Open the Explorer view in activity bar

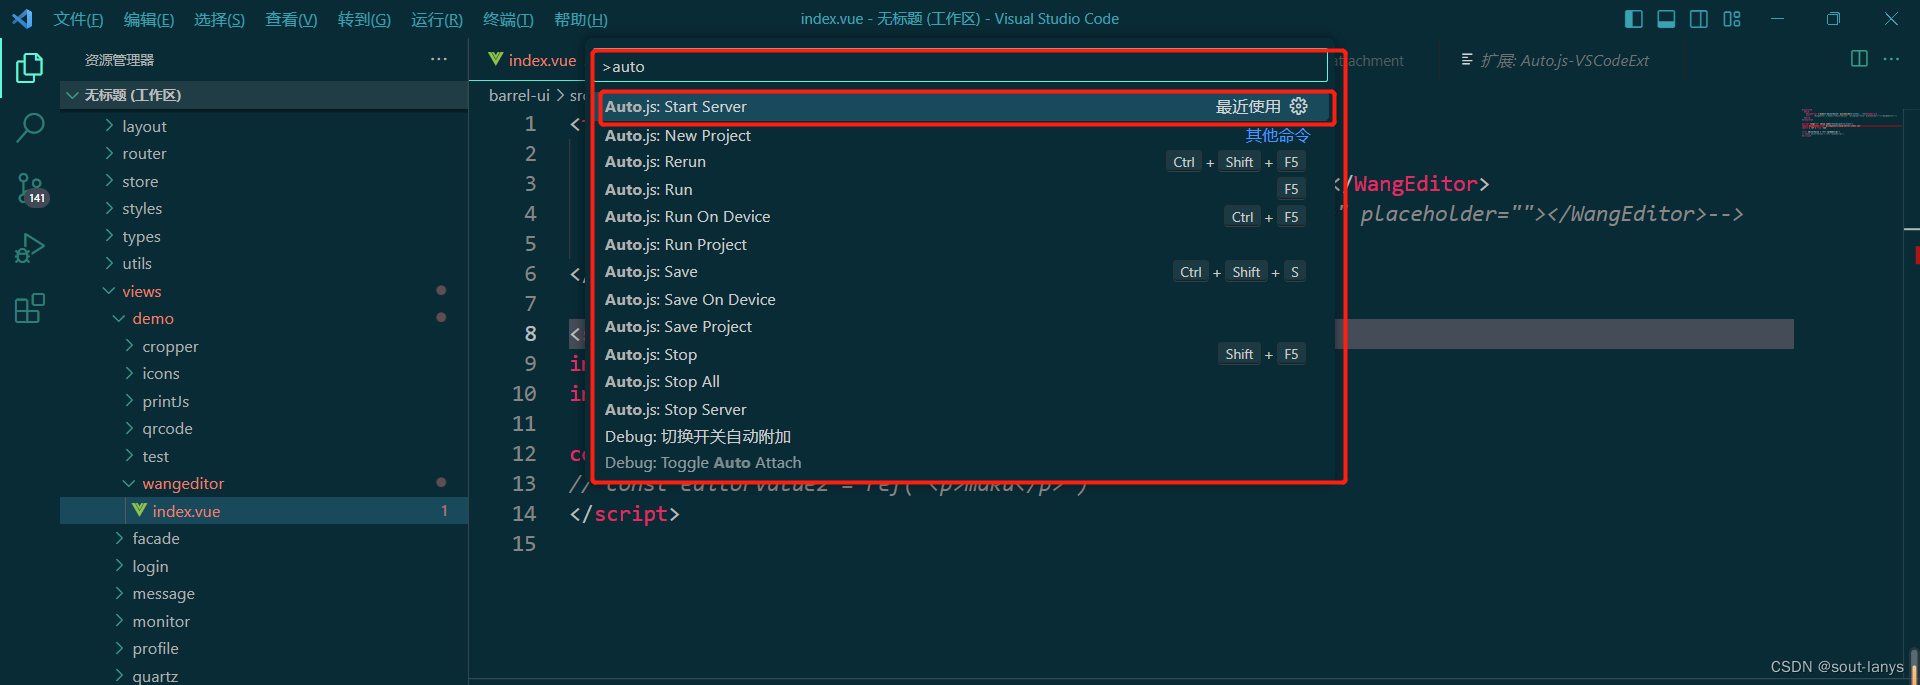pyautogui.click(x=30, y=68)
